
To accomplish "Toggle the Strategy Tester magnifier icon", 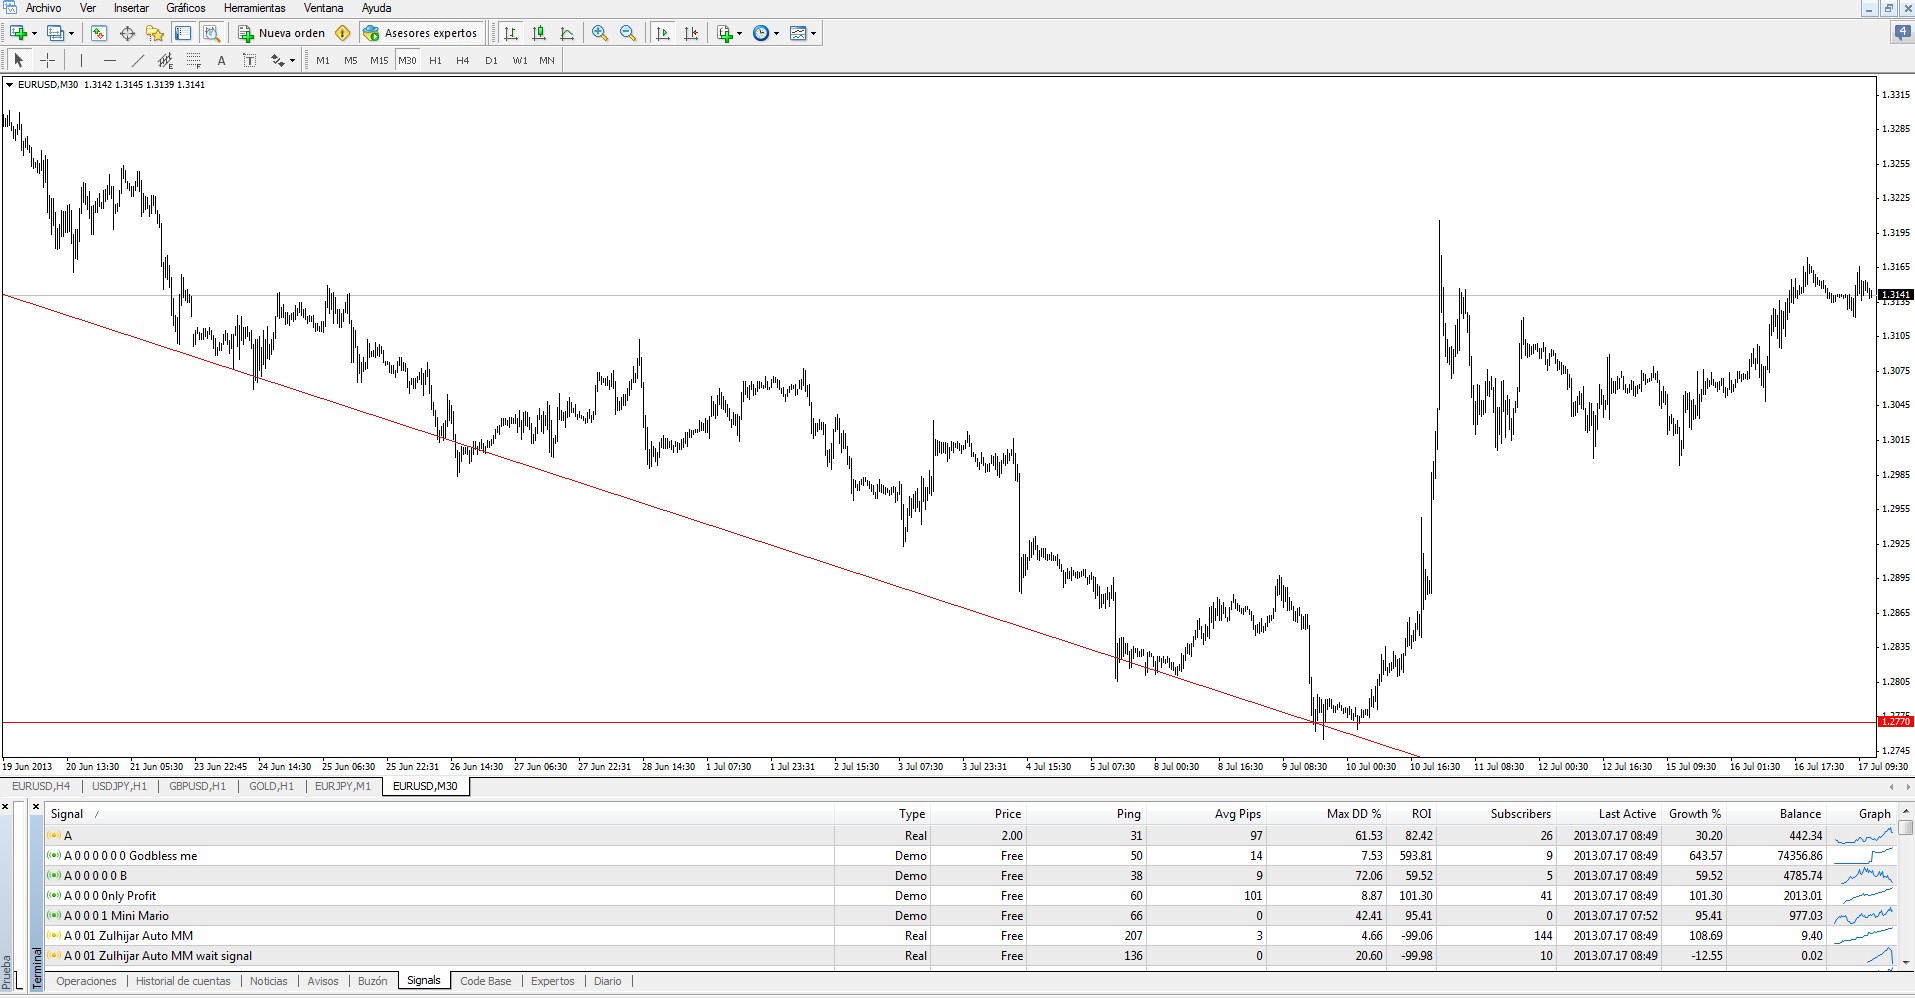I will [211, 33].
